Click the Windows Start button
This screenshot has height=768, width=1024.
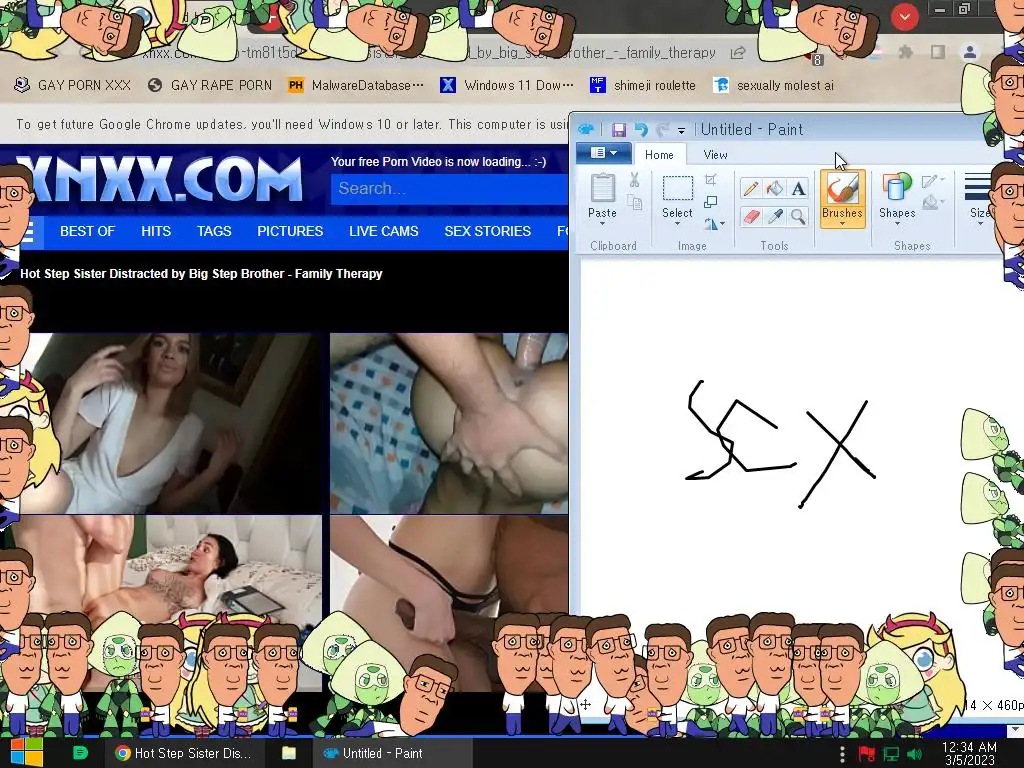pos(27,752)
